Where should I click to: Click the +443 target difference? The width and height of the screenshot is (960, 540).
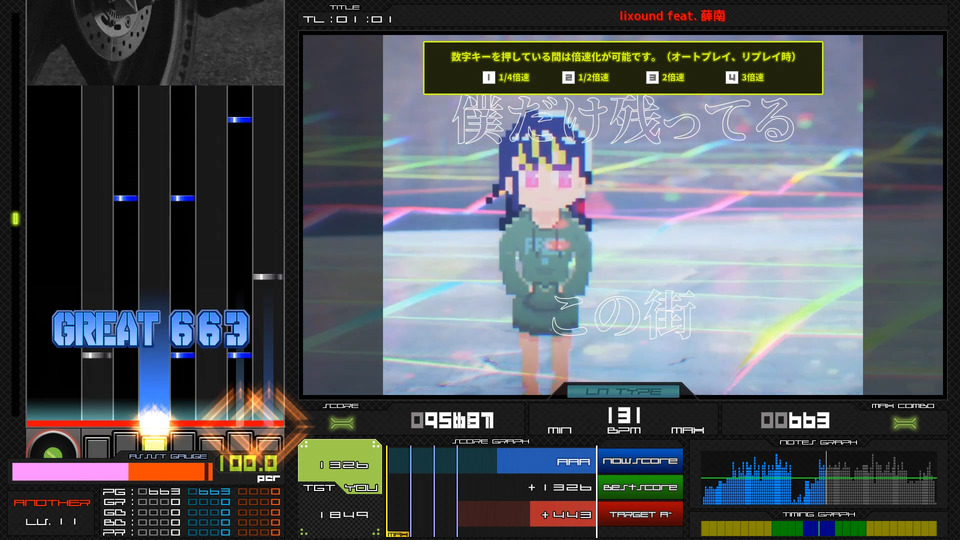pos(567,515)
